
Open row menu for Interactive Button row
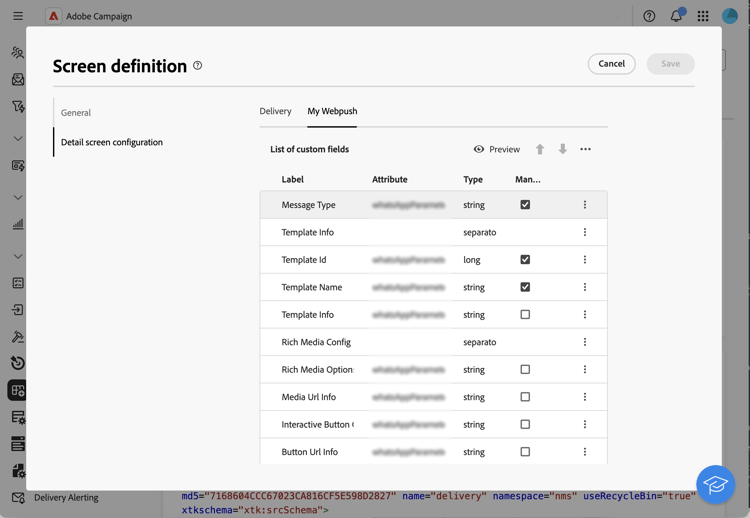[x=585, y=424]
